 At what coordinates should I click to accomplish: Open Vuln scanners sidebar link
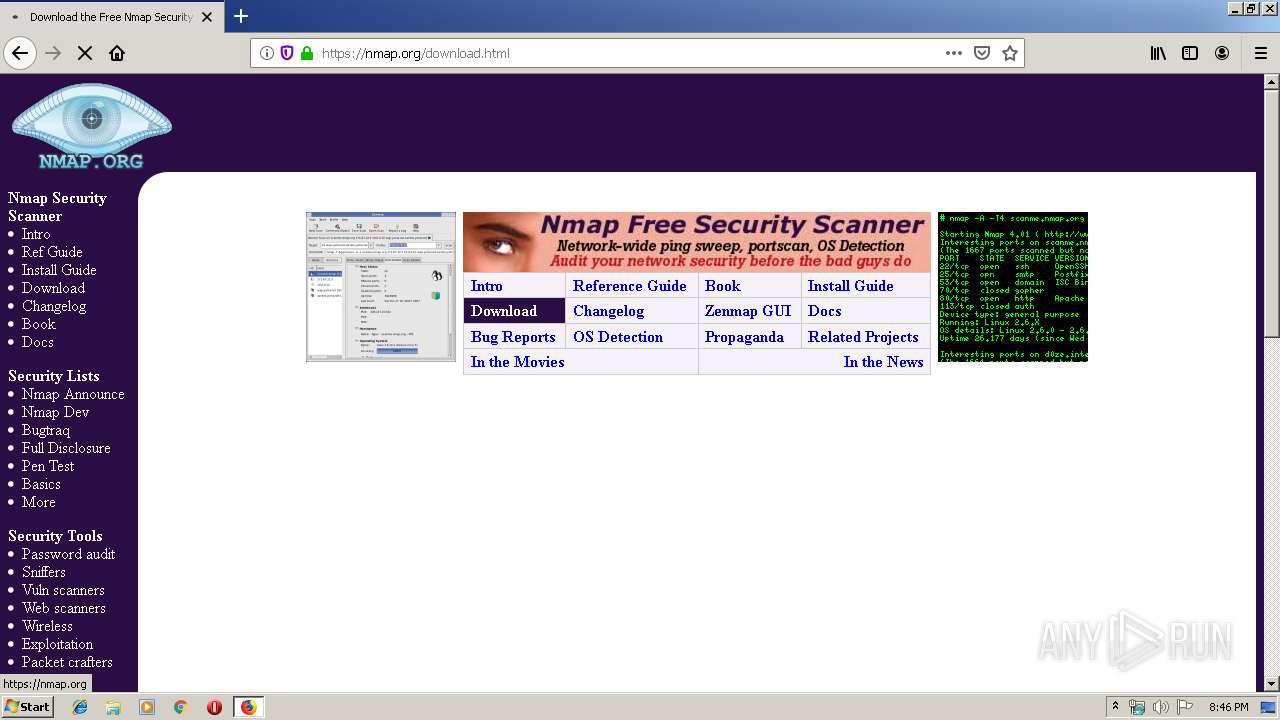(x=63, y=590)
